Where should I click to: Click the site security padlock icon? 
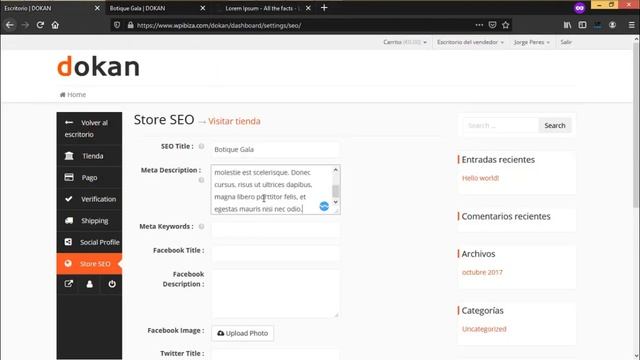(x=130, y=25)
